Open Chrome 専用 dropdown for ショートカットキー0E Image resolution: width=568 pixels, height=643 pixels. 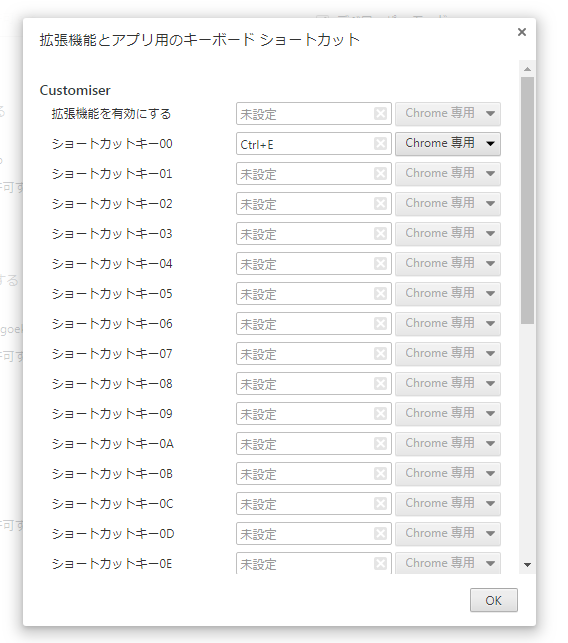448,563
